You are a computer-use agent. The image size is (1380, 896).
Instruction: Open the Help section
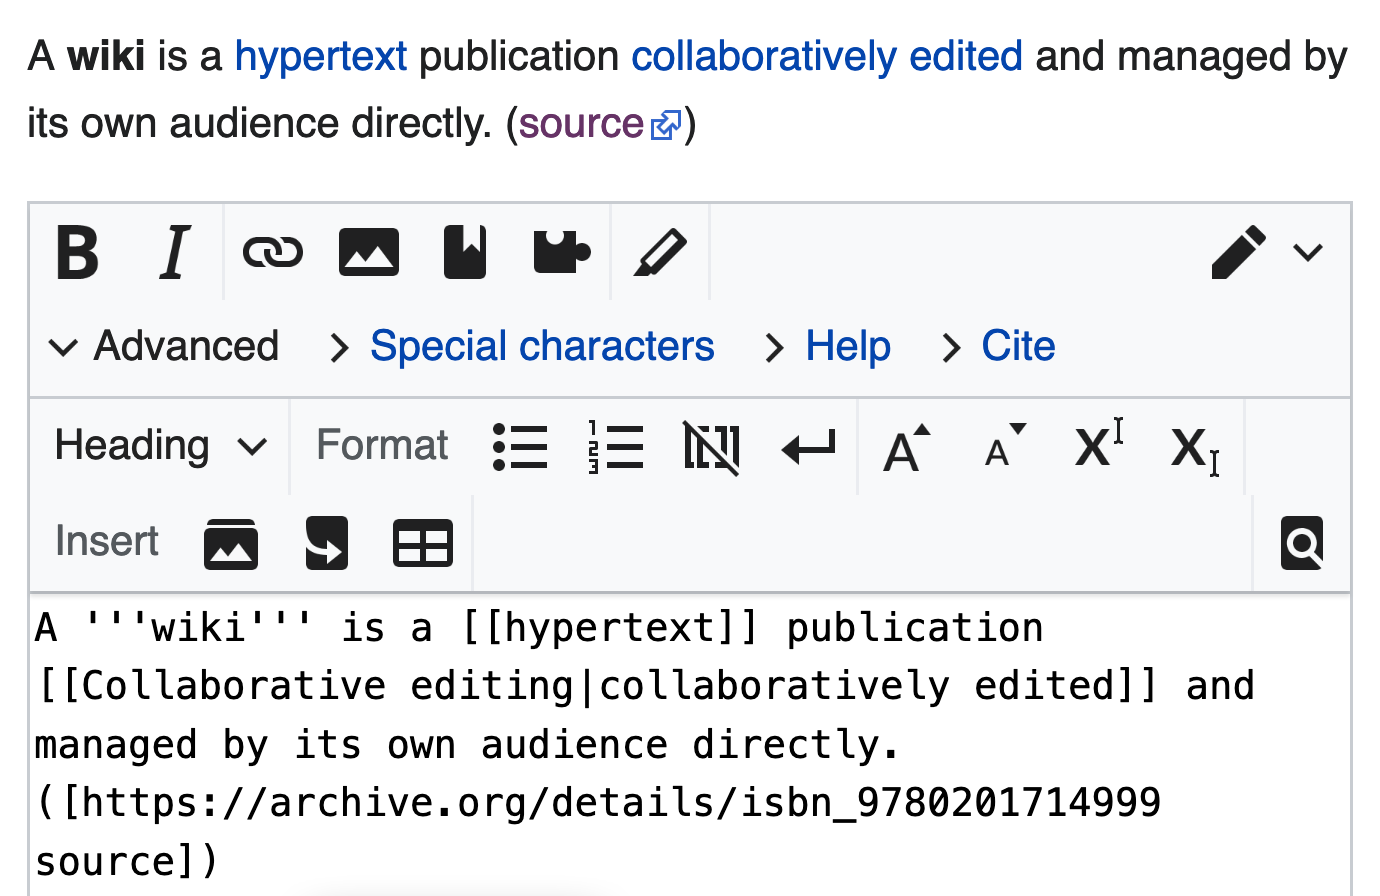[x=847, y=347]
